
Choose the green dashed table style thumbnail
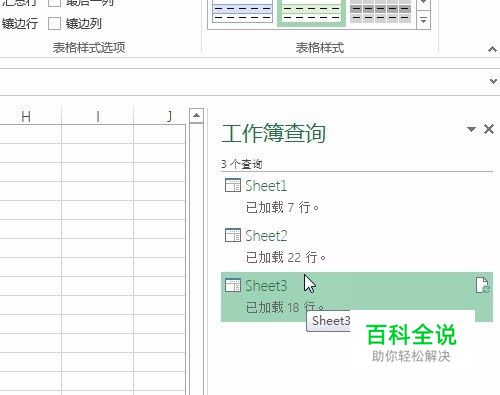click(311, 12)
